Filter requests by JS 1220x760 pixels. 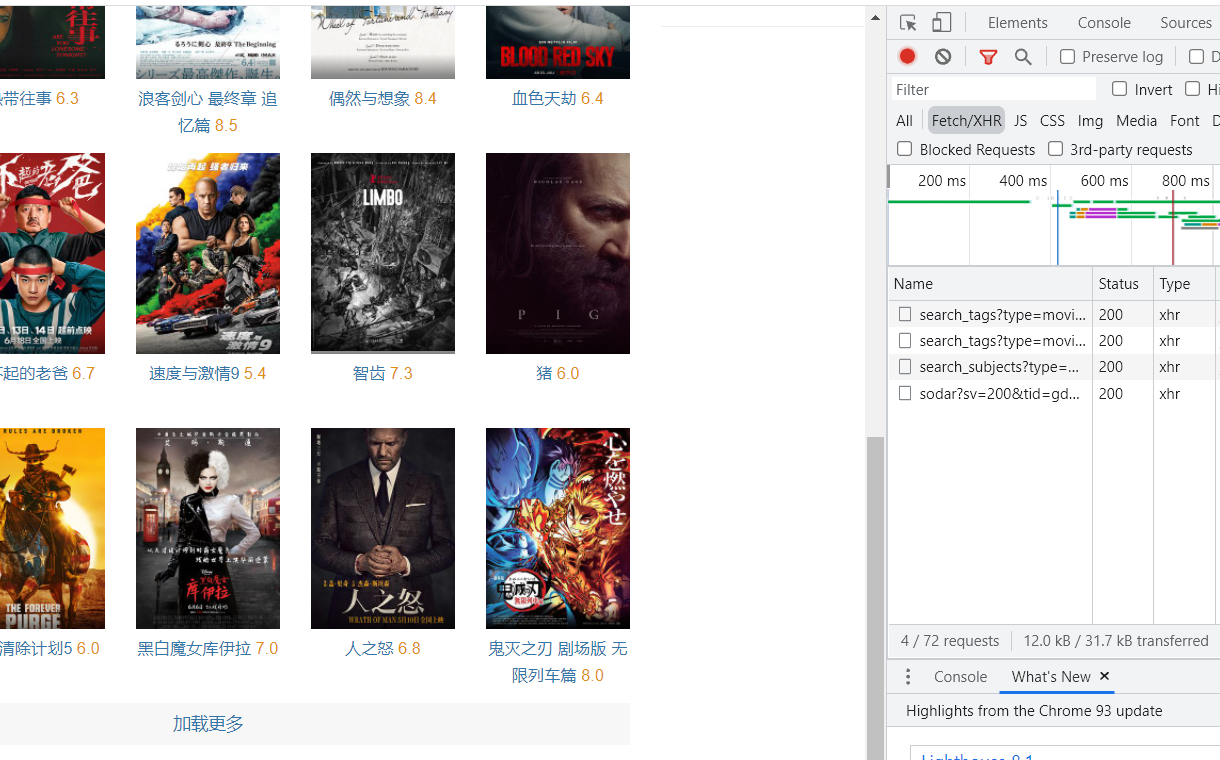(1020, 121)
